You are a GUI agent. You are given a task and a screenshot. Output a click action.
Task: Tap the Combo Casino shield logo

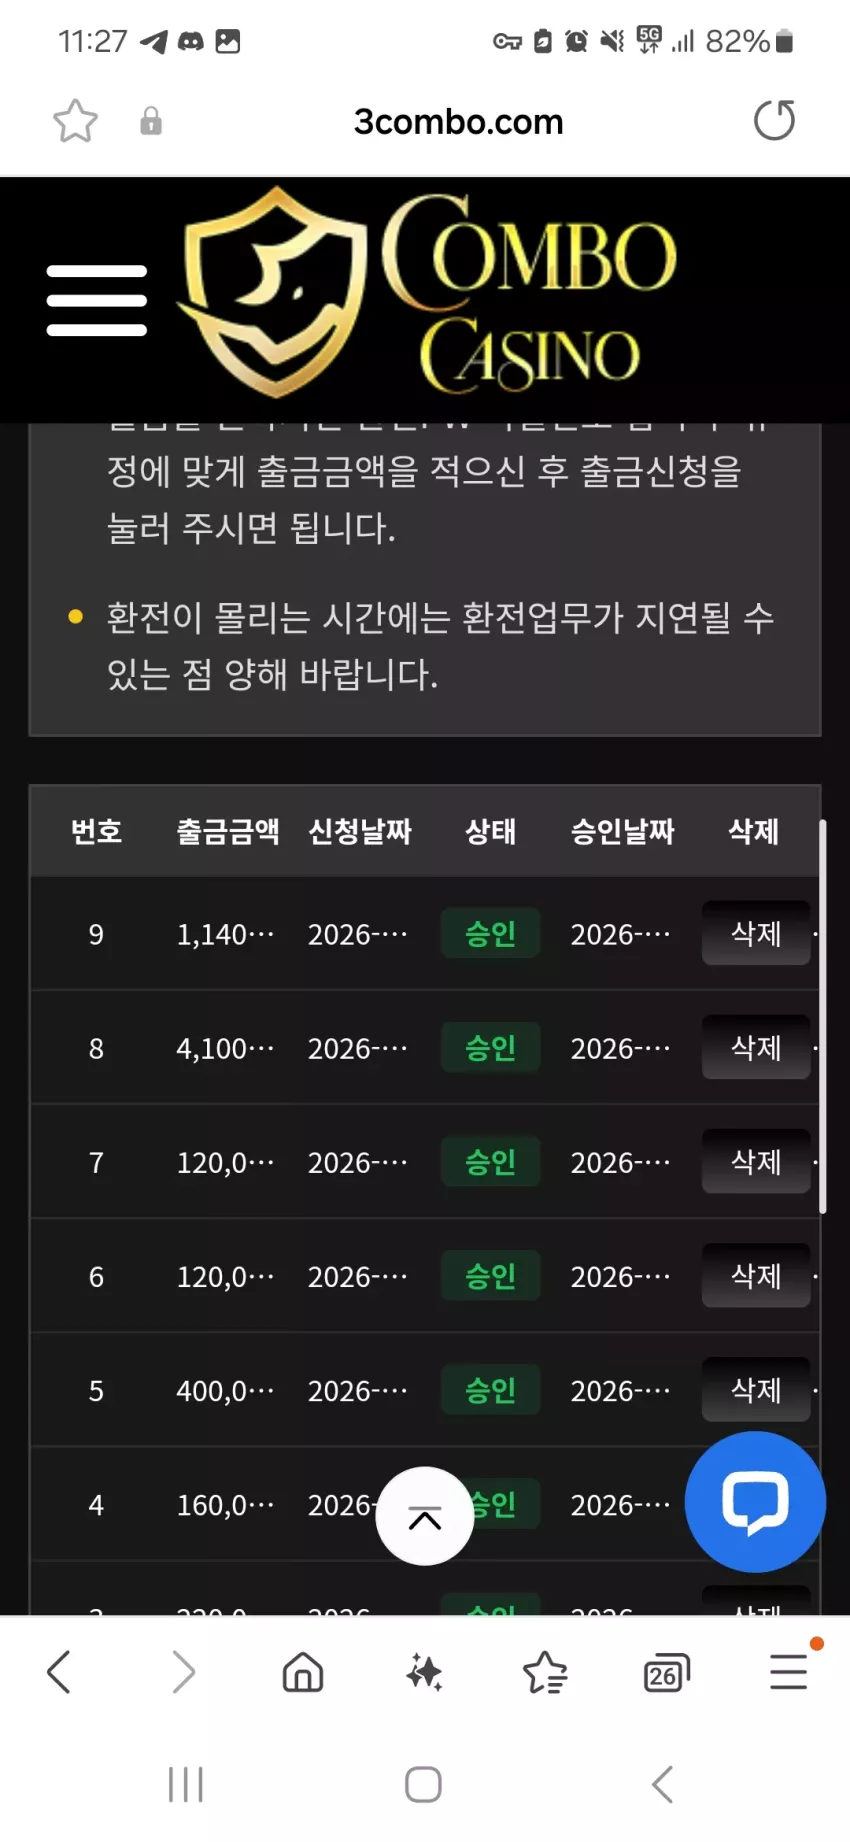point(272,292)
